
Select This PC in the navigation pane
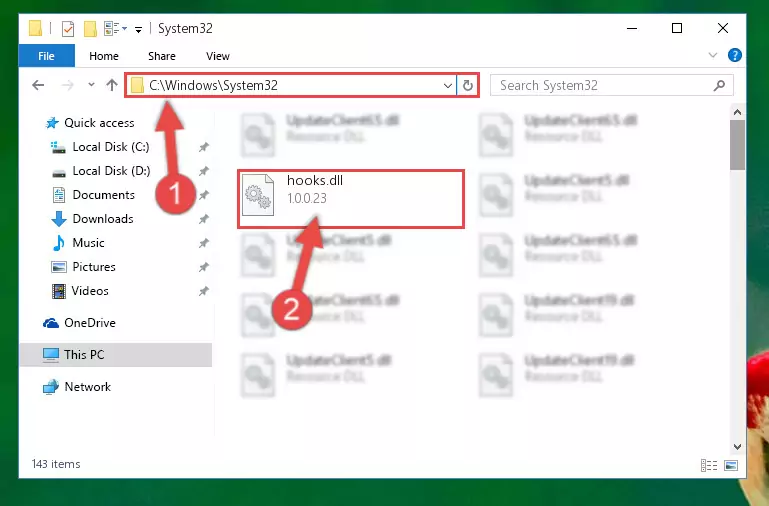(x=116, y=354)
